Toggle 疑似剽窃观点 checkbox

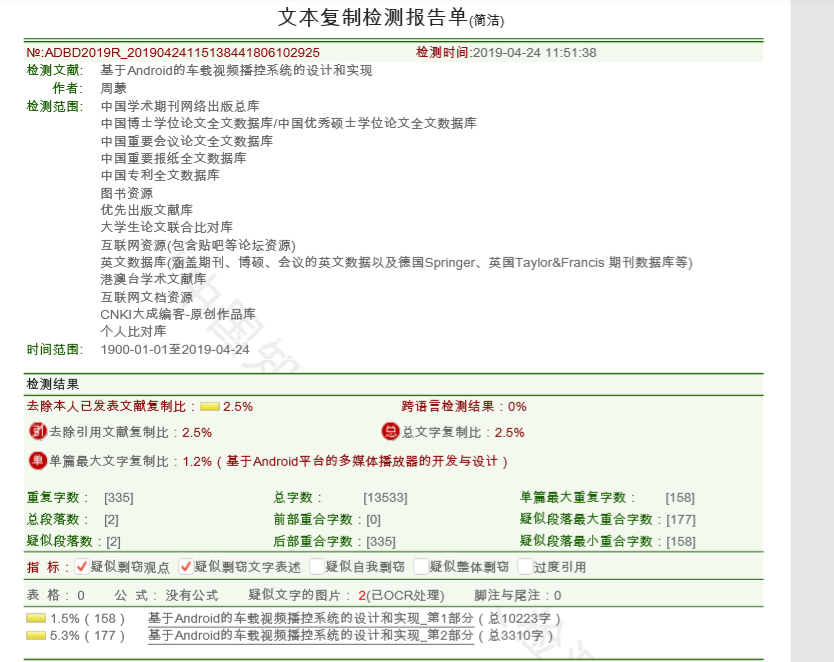coord(81,566)
